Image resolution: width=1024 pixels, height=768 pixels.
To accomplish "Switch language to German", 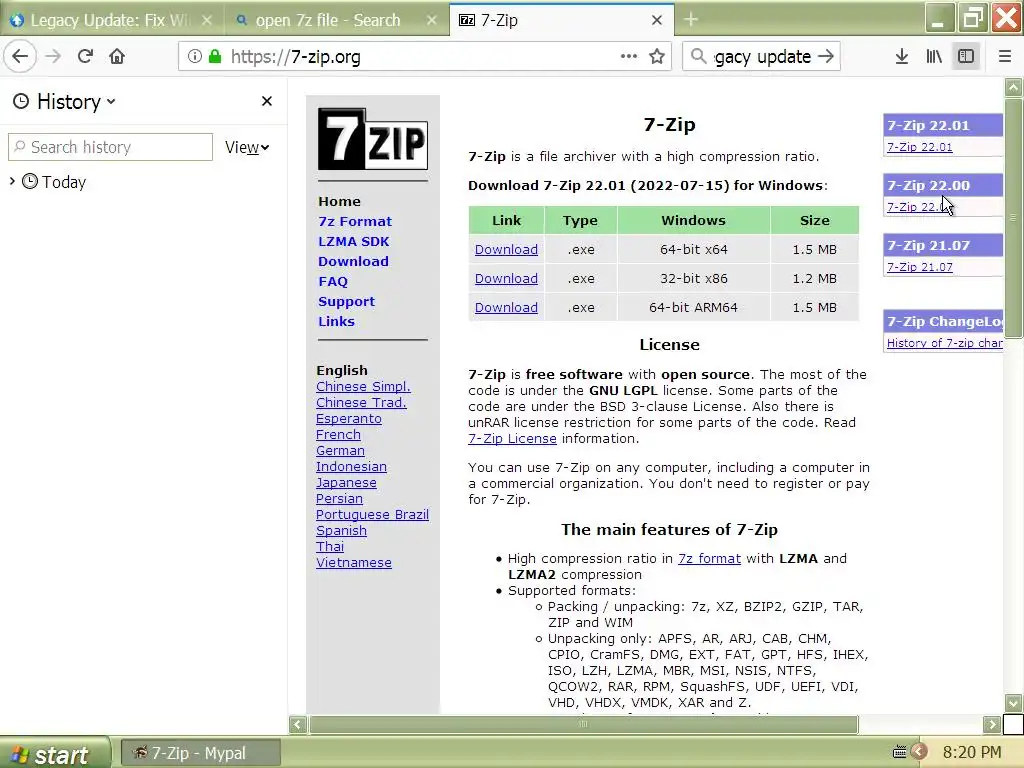I will 340,451.
